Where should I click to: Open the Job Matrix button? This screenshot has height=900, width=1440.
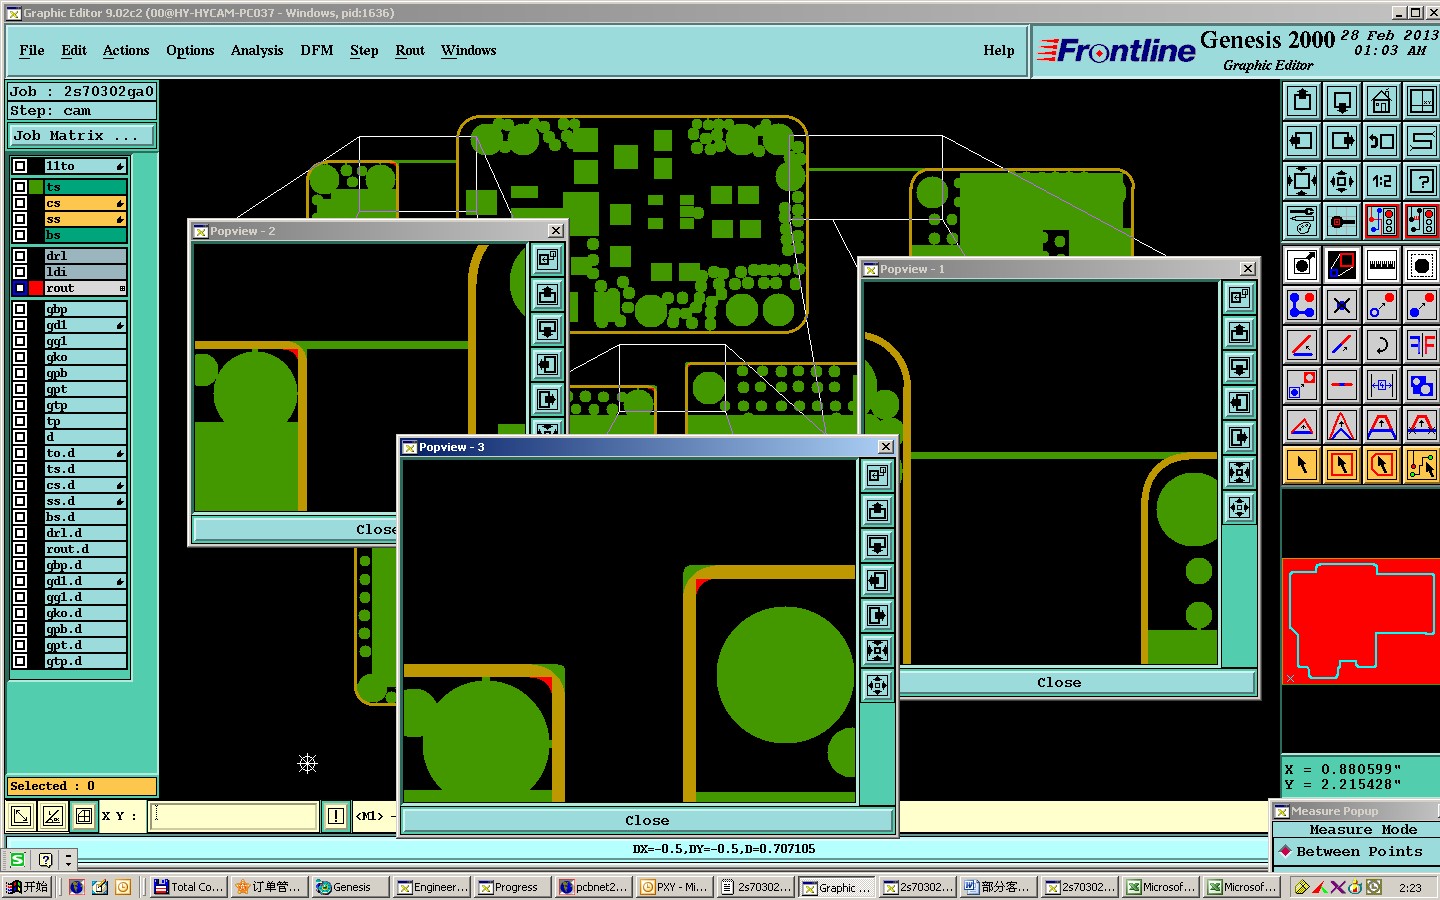click(x=82, y=135)
